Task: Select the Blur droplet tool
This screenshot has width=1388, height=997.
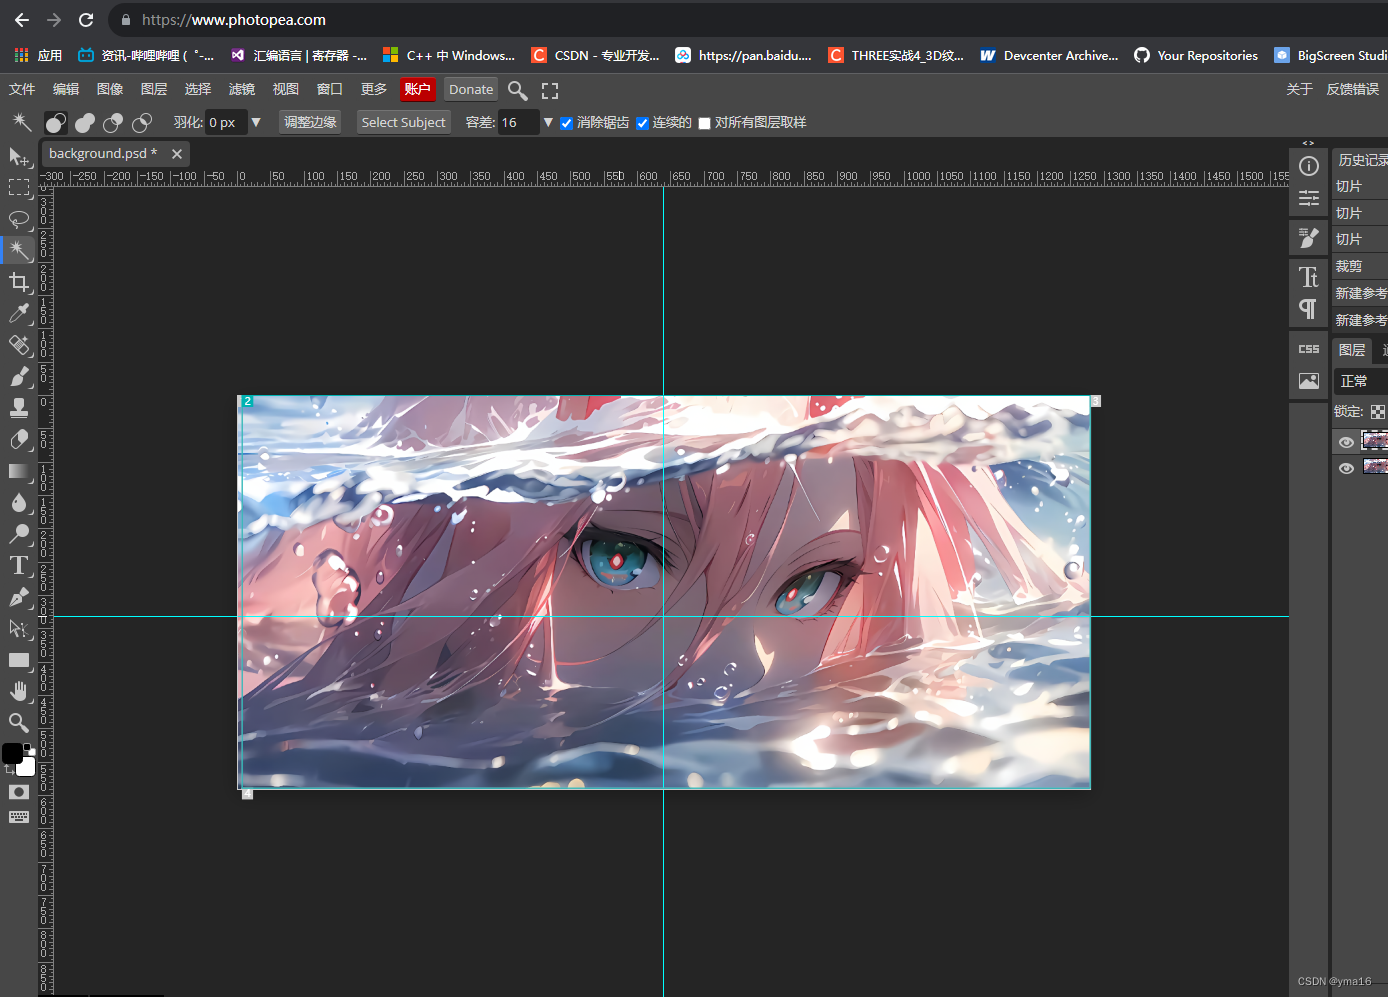Action: [x=19, y=502]
